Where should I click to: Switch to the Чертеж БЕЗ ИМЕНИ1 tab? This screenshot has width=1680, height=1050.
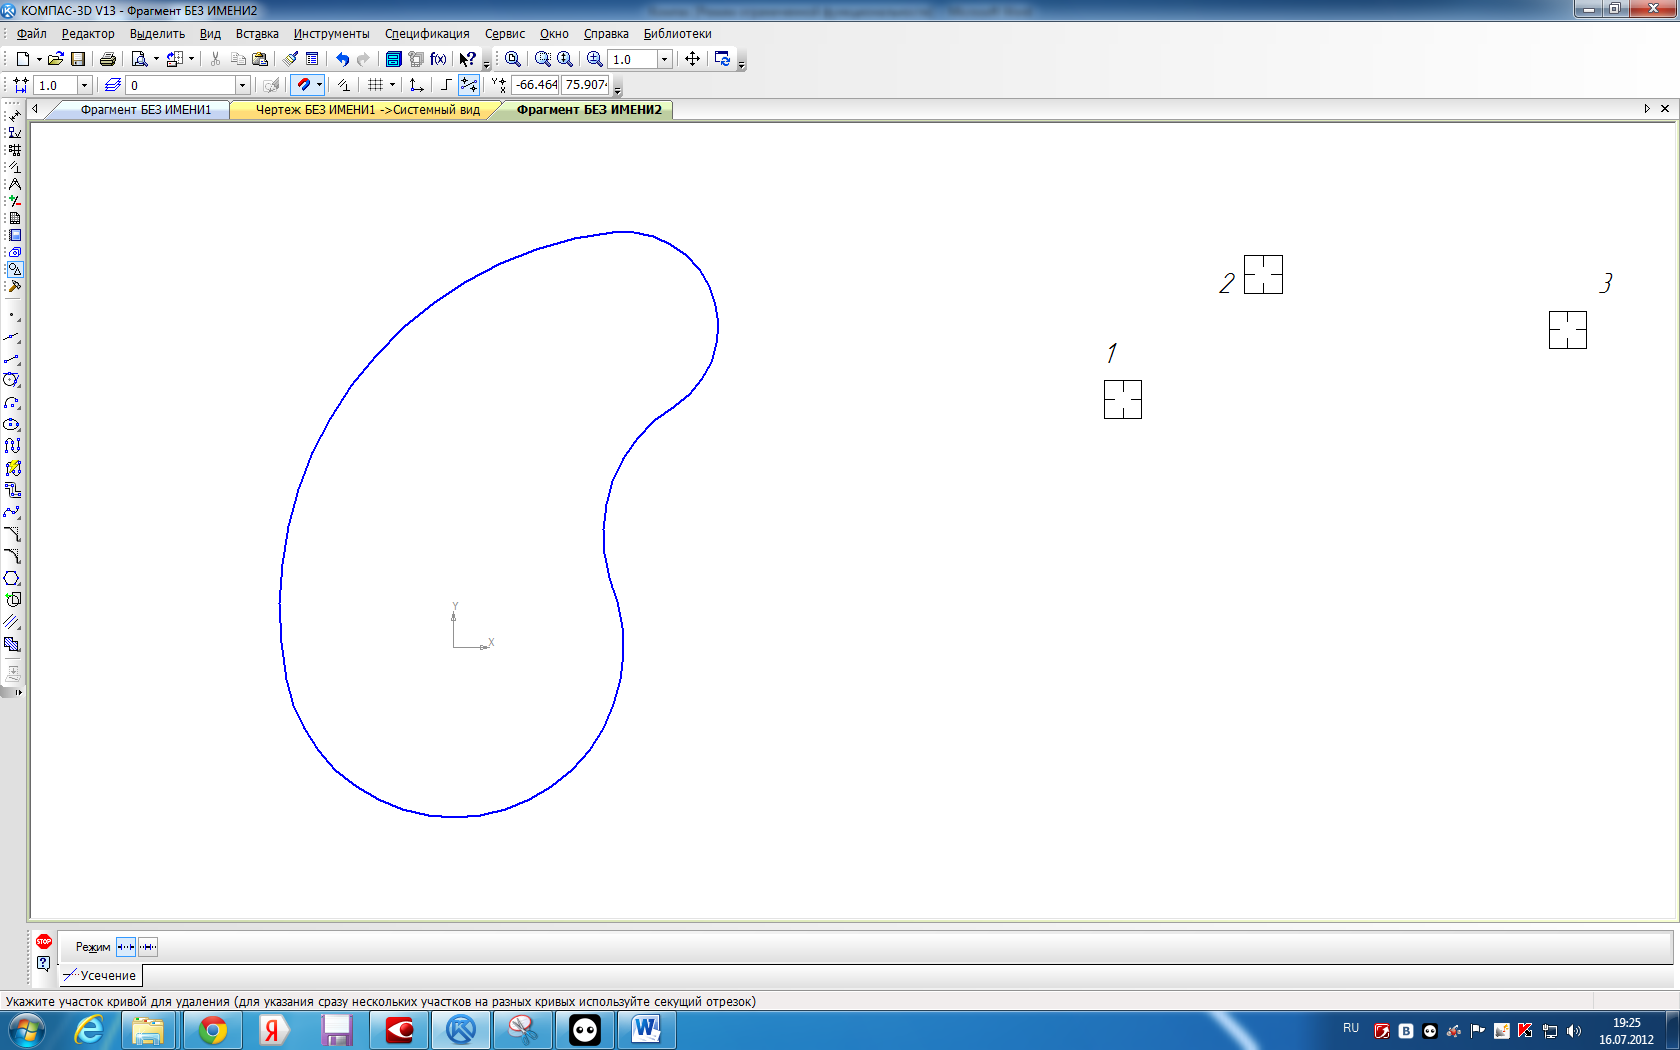tap(367, 110)
